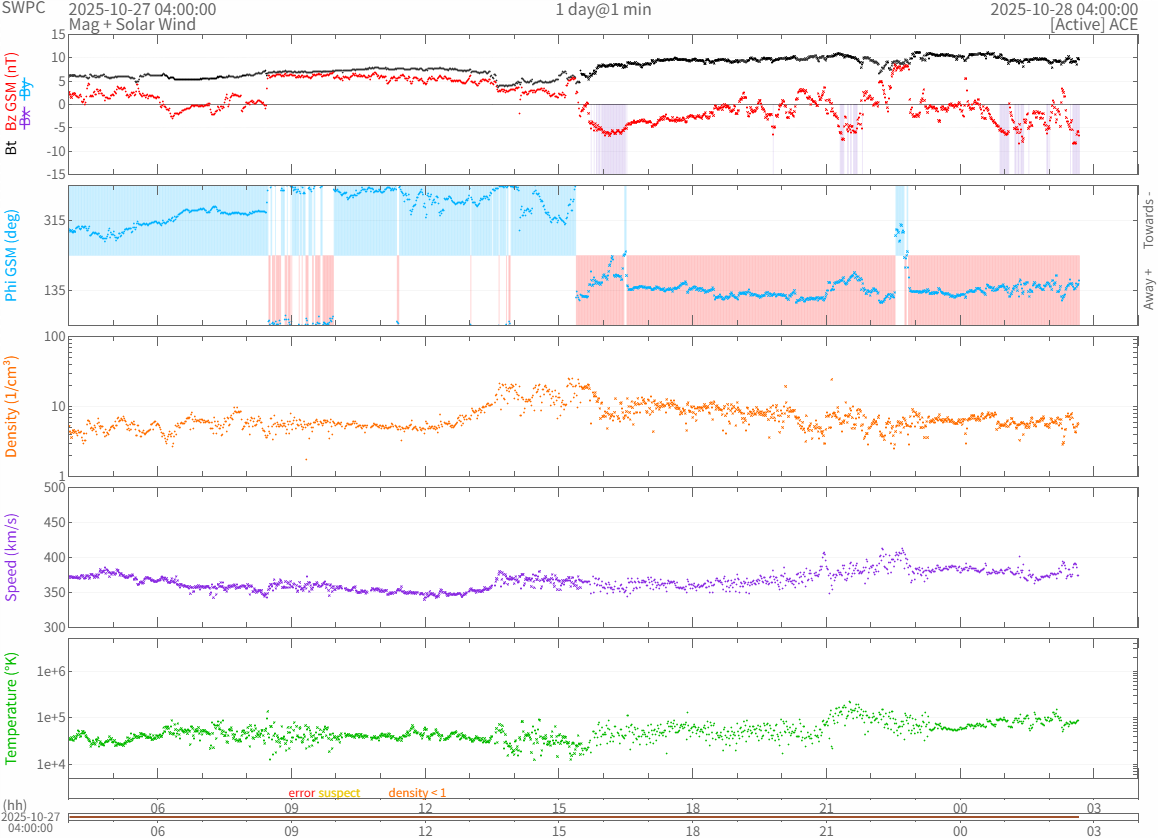Click the start time 2025-10-27 04:00:00 at top
This screenshot has height=838, width=1158.
142,9
